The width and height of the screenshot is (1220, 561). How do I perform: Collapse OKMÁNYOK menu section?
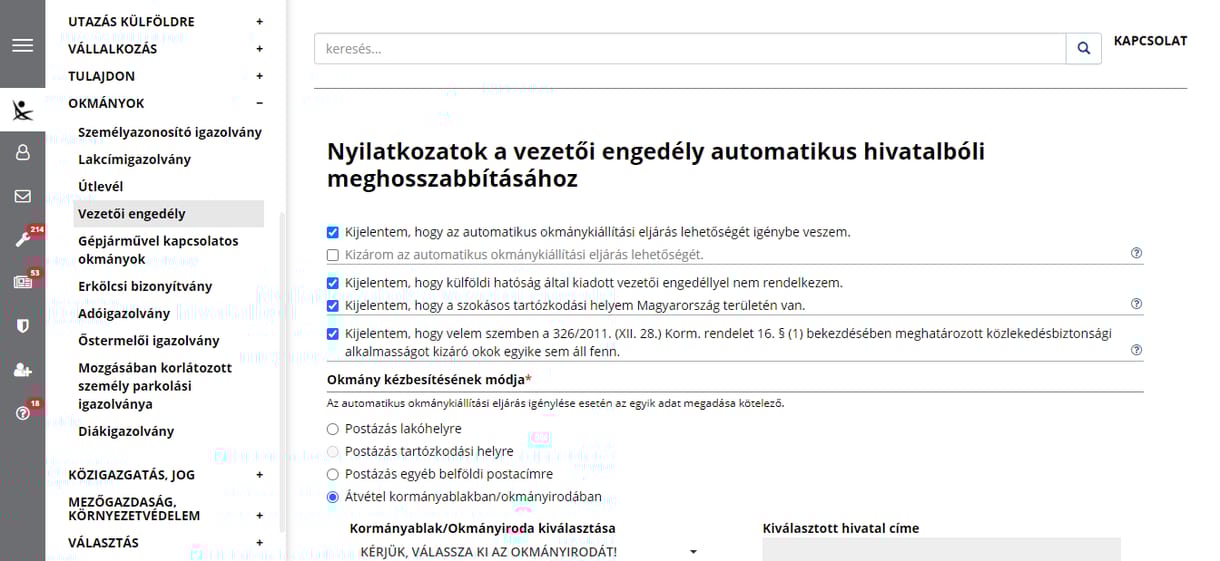point(259,103)
